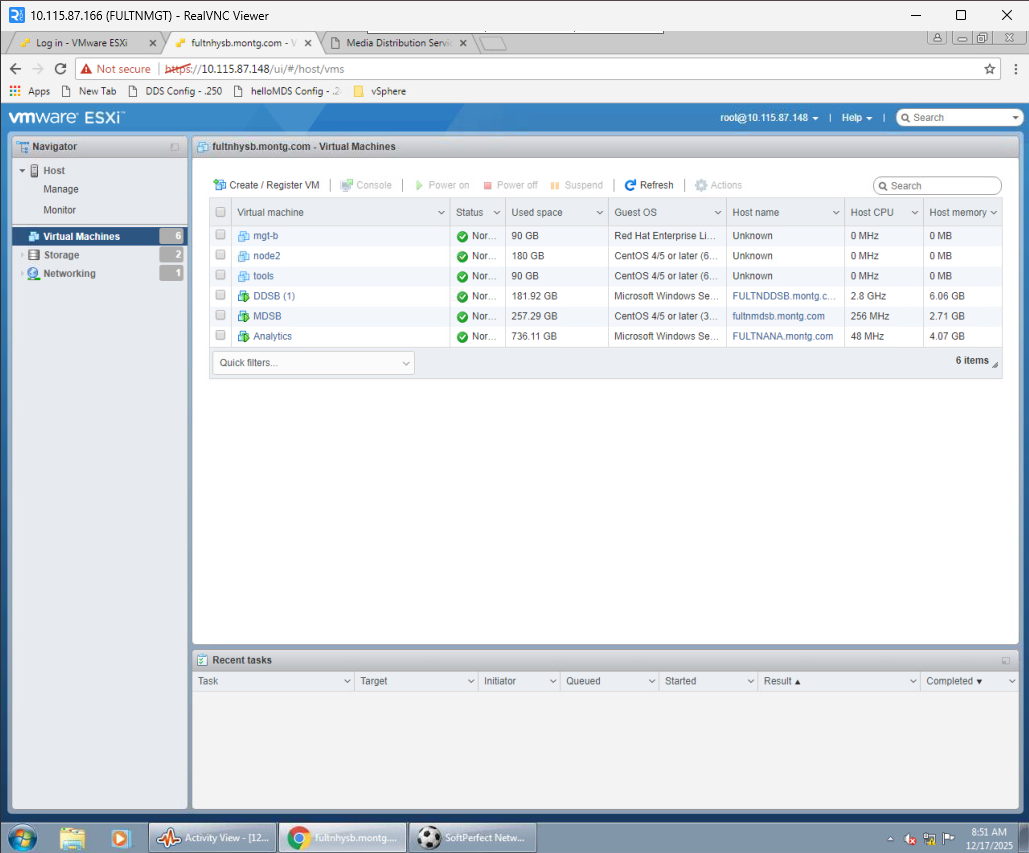Viewport: 1029px width, 853px height.
Task: Check the box for MDSB row
Action: click(x=220, y=315)
